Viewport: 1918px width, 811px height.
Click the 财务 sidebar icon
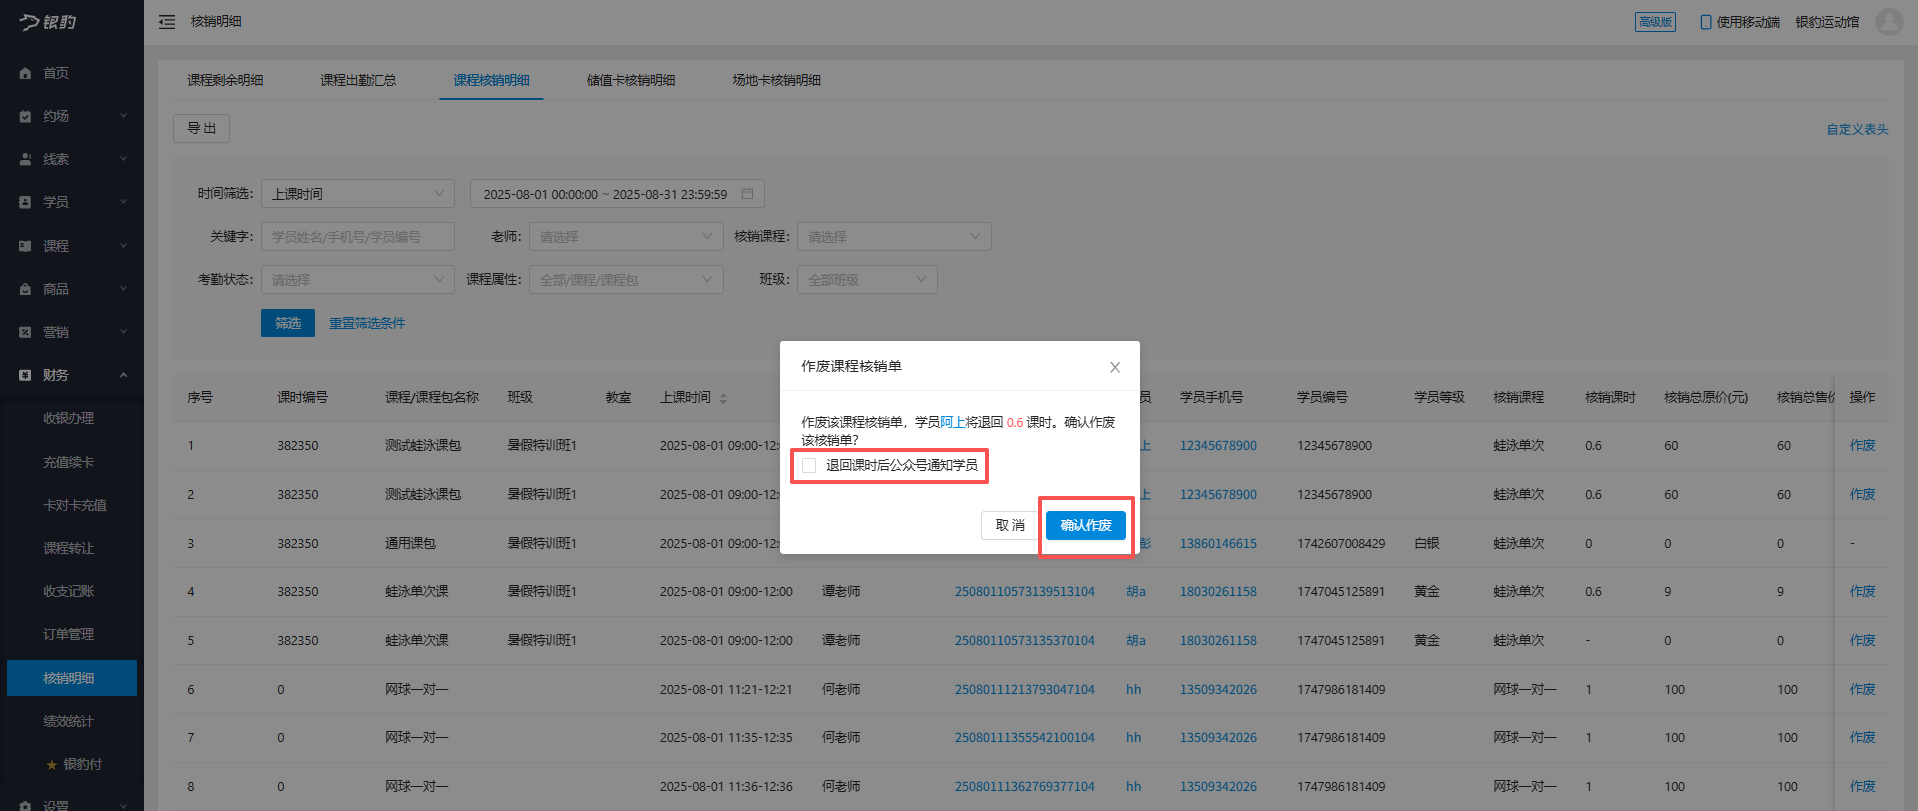point(25,375)
